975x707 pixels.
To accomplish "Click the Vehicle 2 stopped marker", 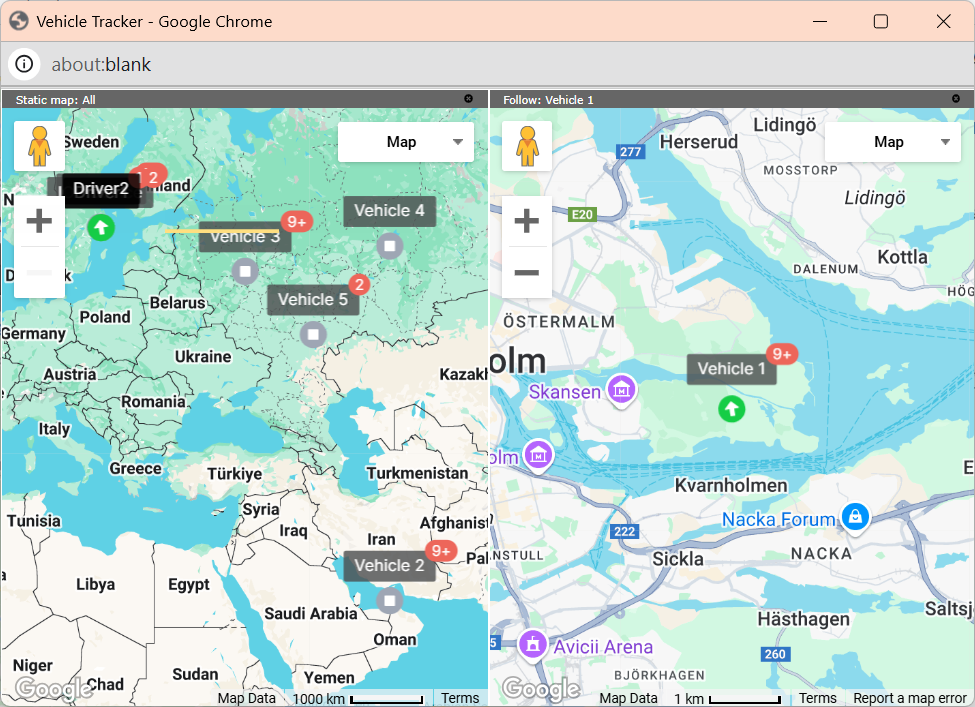I will coord(390,601).
